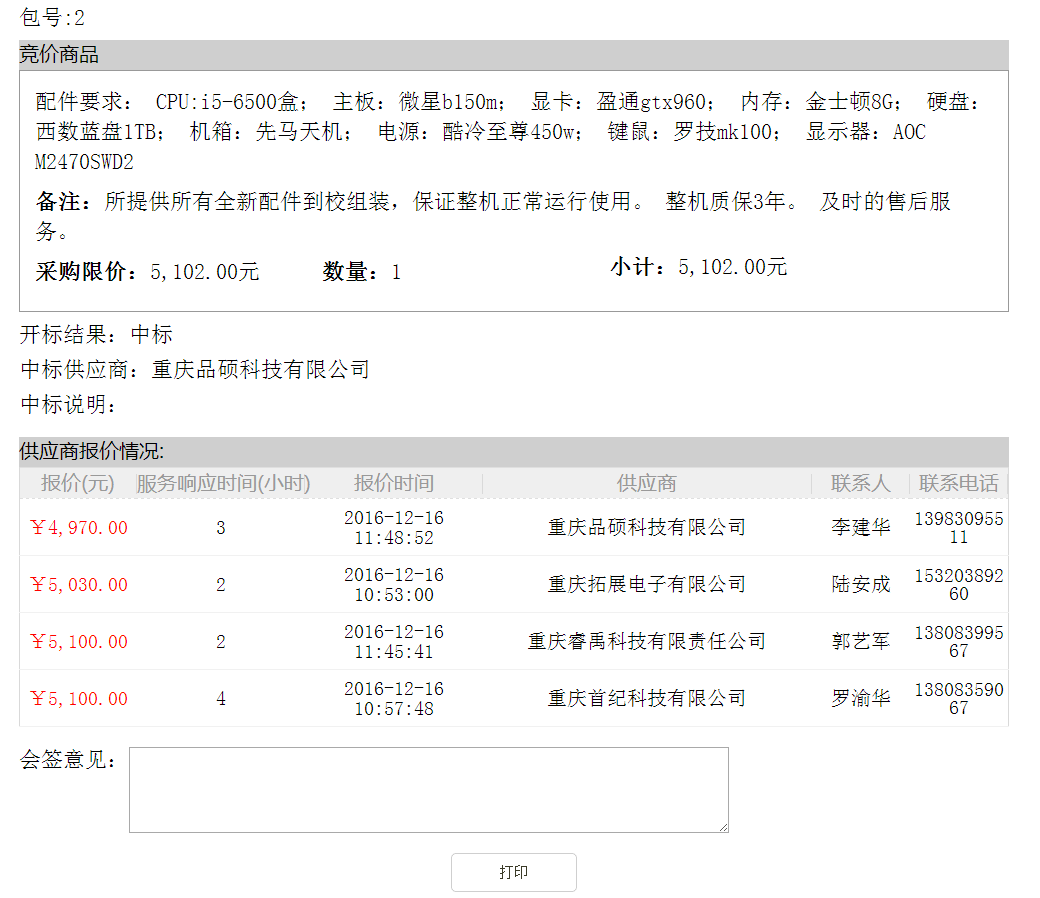The image size is (1040, 898).
Task: Click quote time 2016-12-16 10:57:48
Action: pyautogui.click(x=394, y=698)
